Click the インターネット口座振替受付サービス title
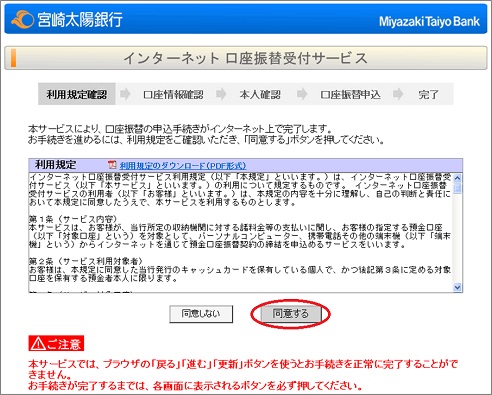This screenshot has width=492, height=395. pyautogui.click(x=245, y=58)
